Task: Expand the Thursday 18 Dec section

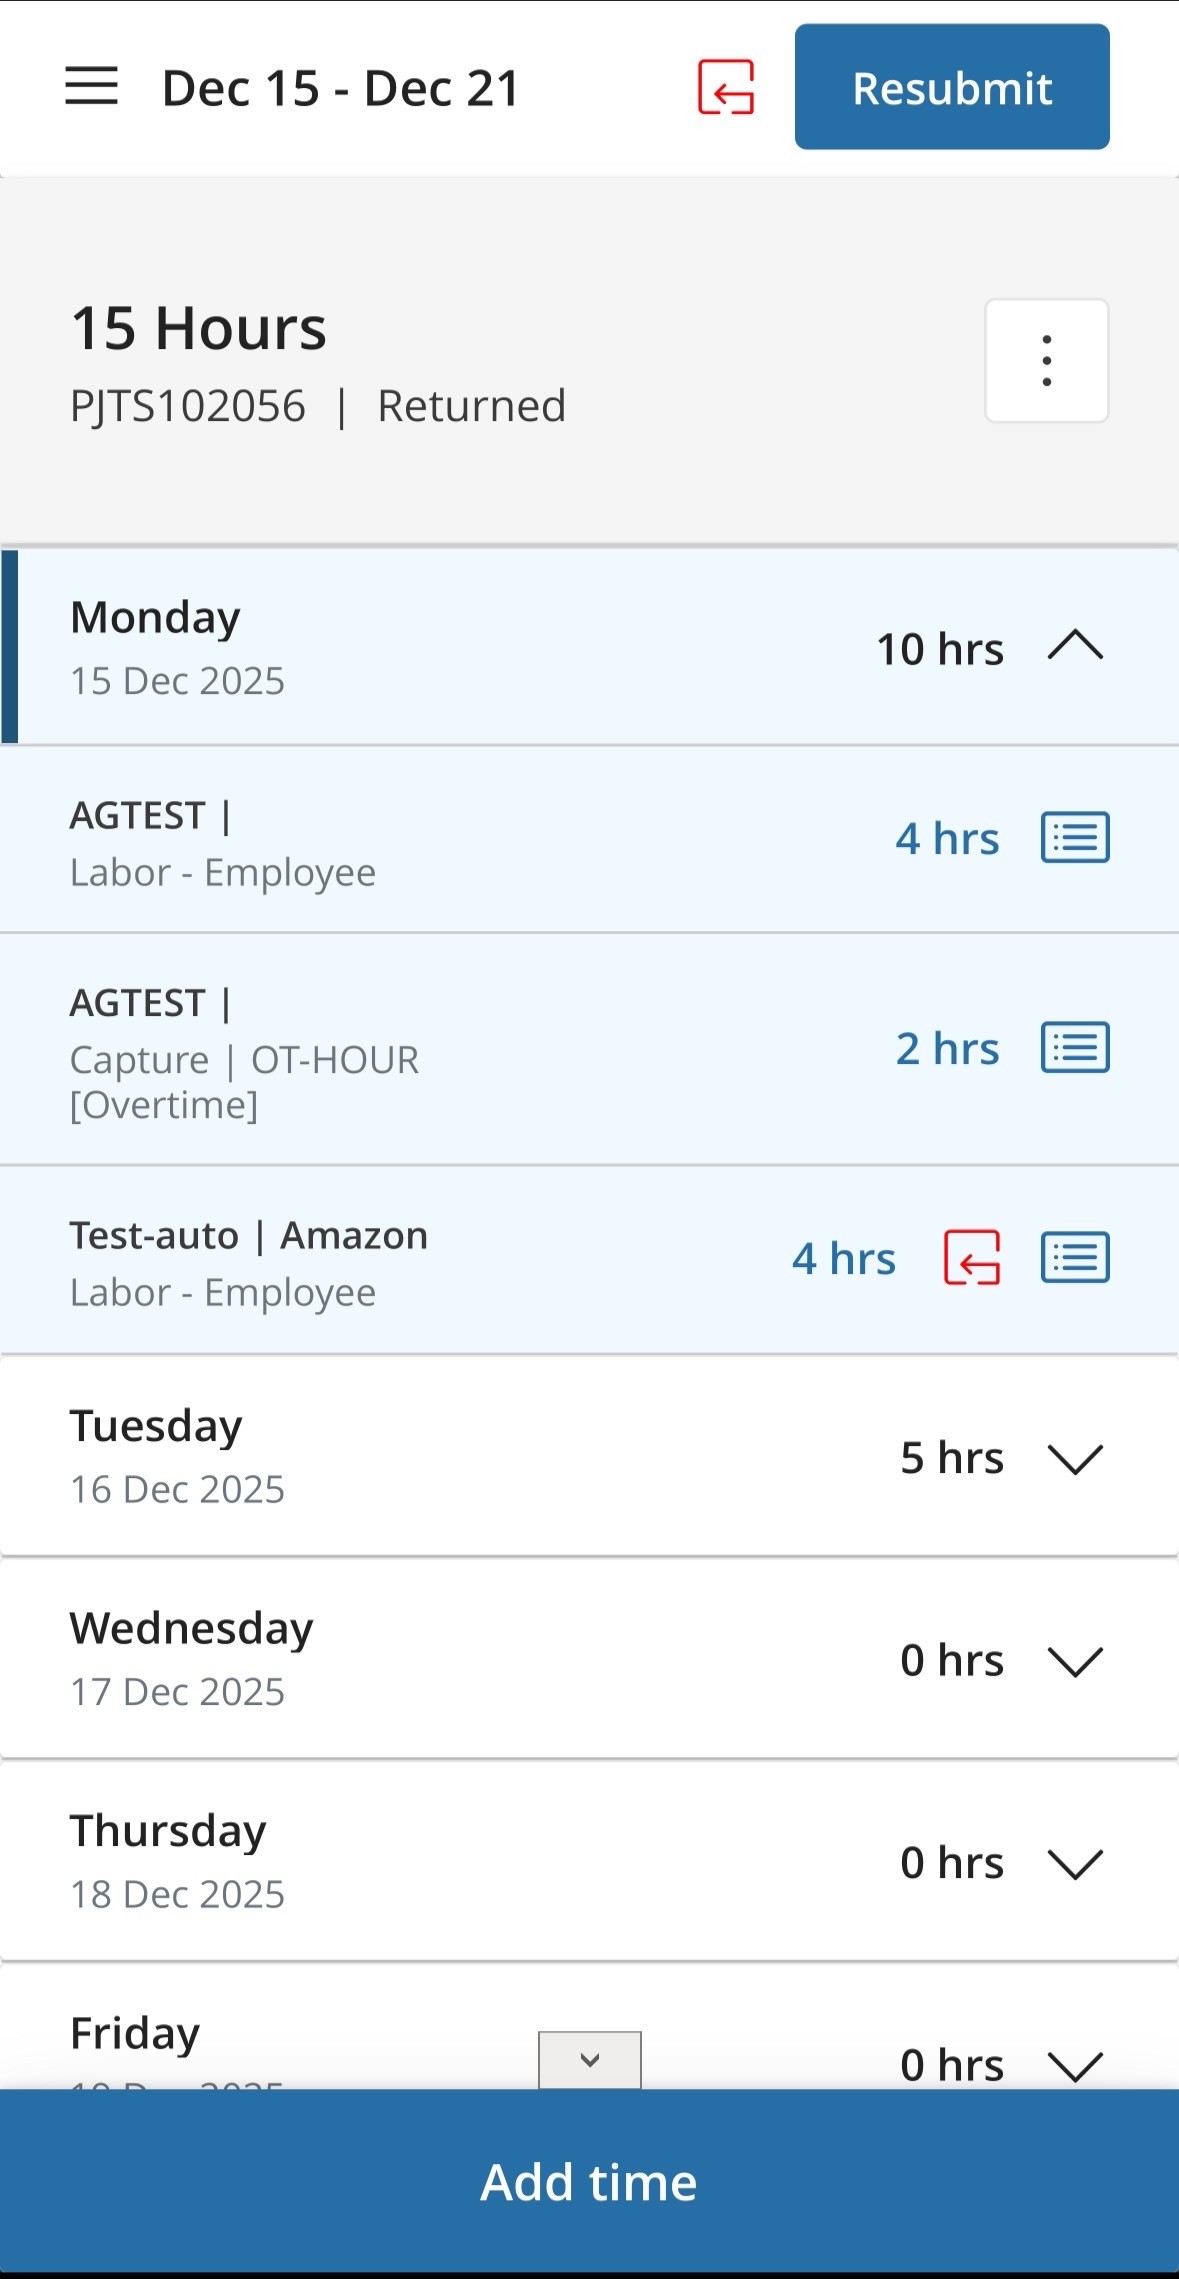Action: pos(1075,1863)
